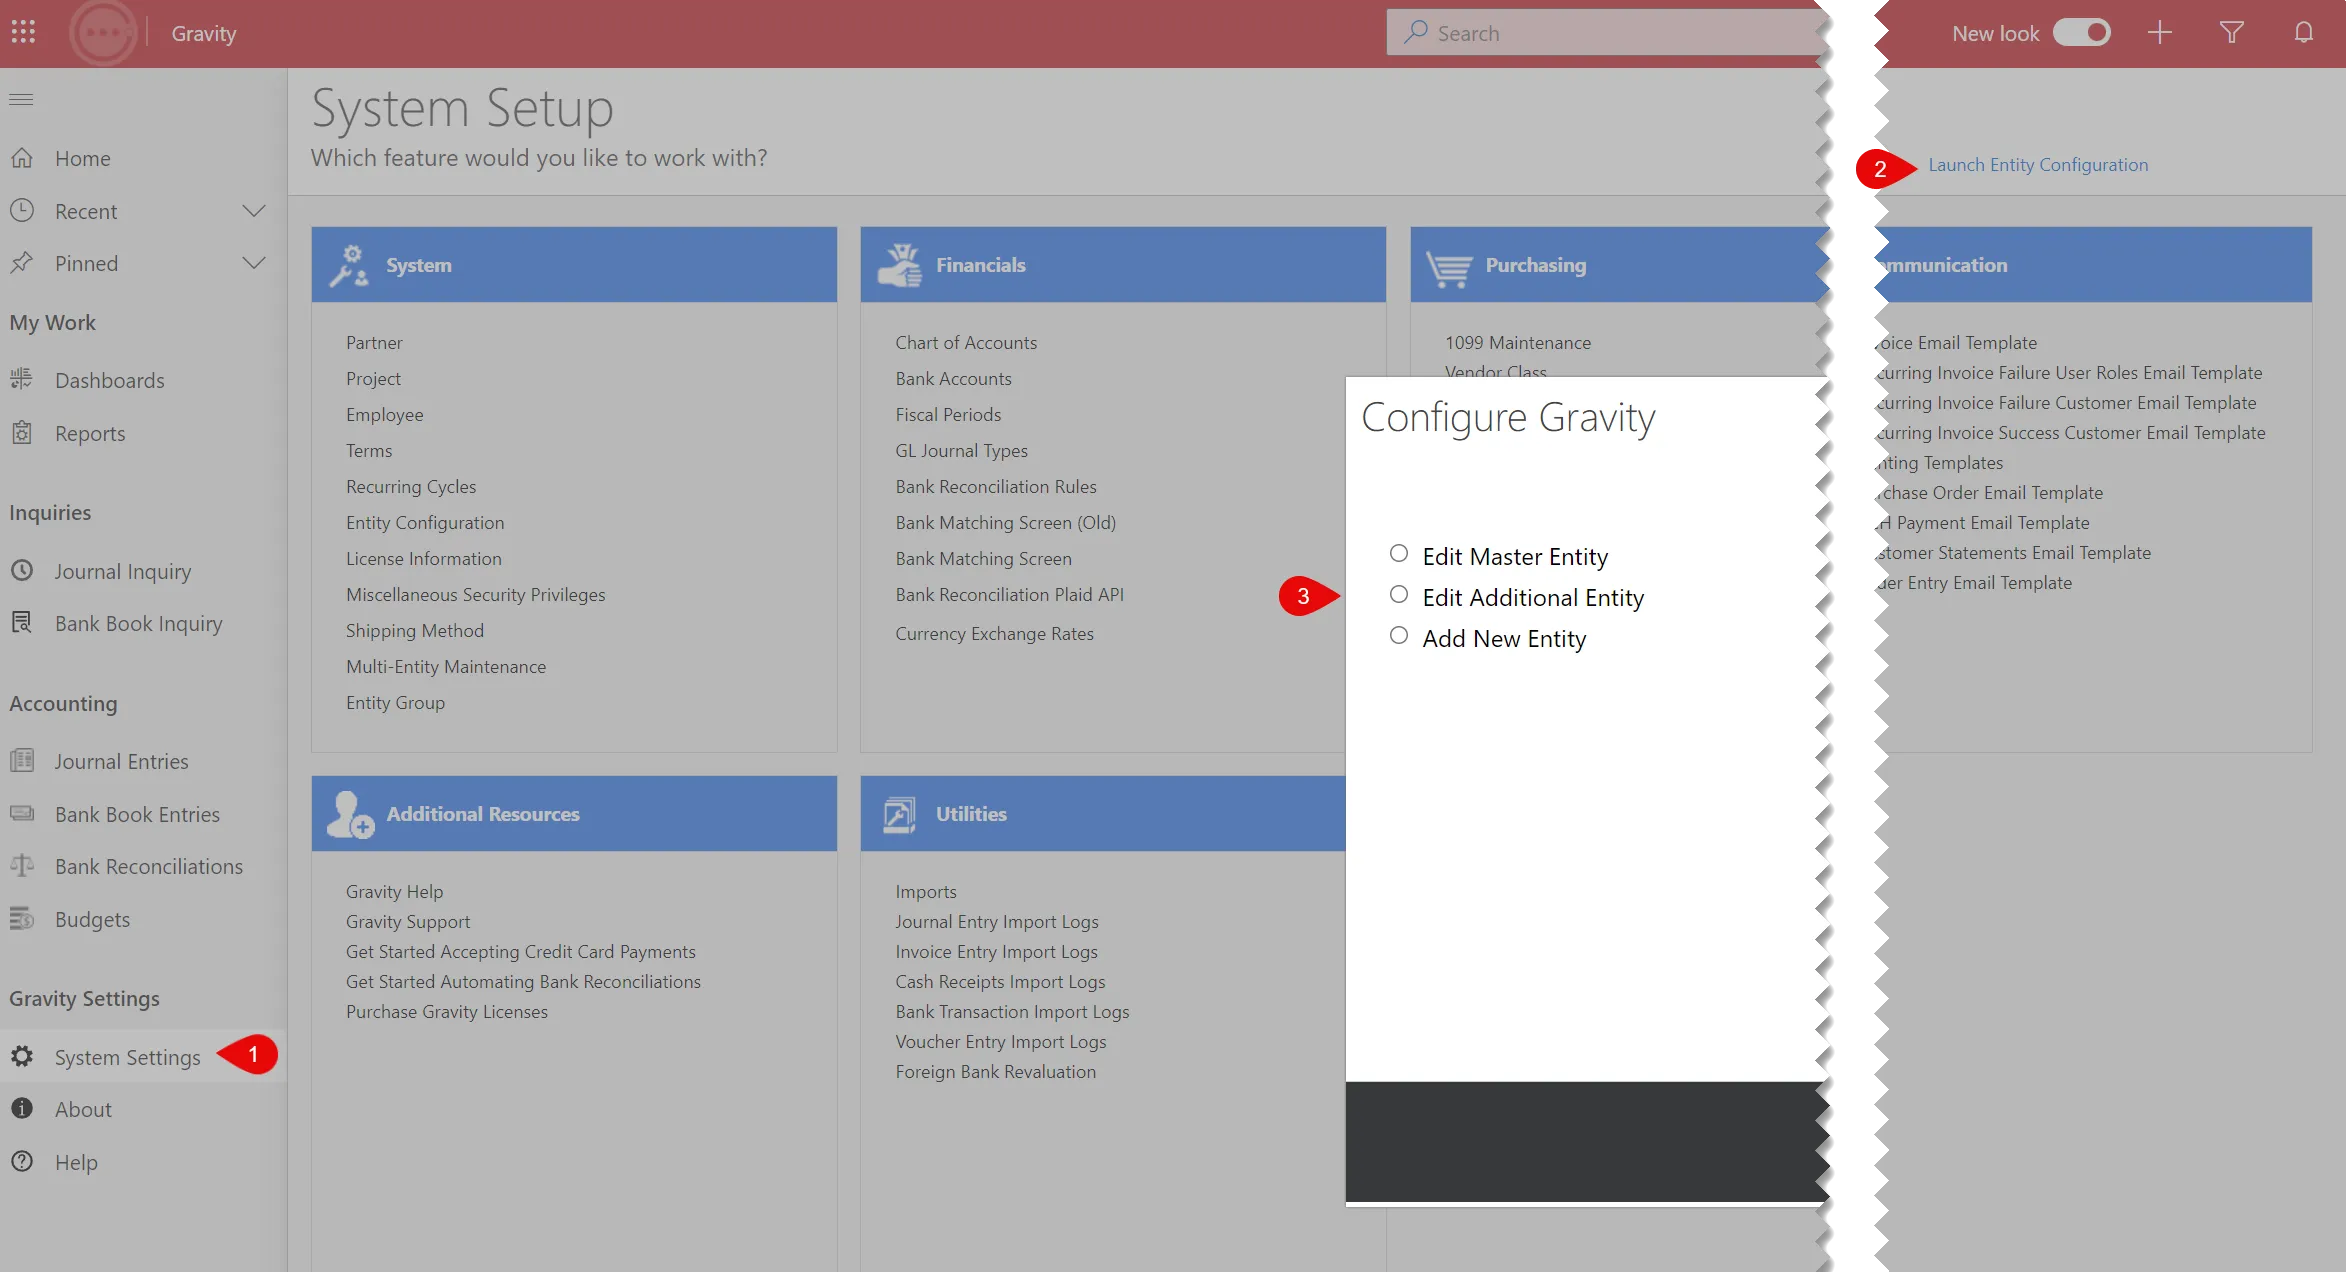The height and width of the screenshot is (1272, 2346).
Task: Open Chart of Accounts link
Action: tap(966, 342)
